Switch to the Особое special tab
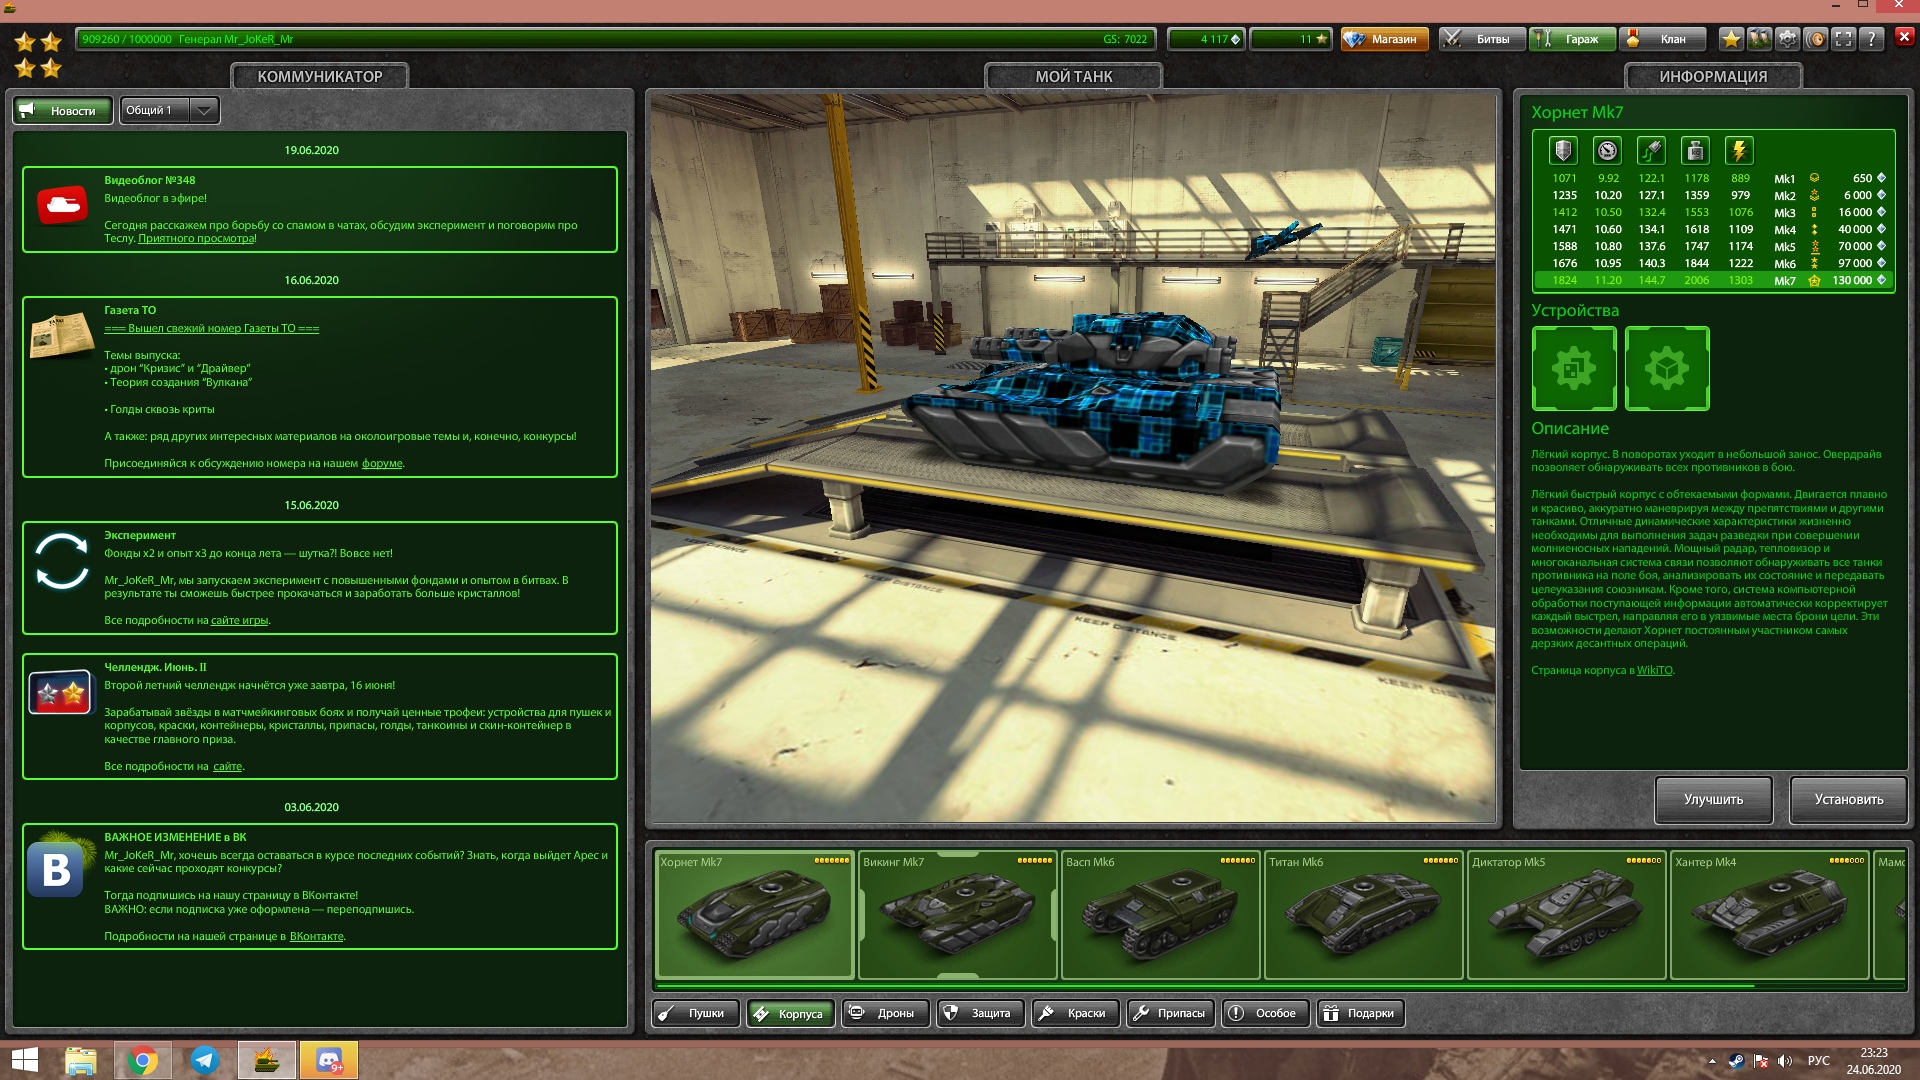The image size is (1920, 1080). (x=1265, y=1013)
